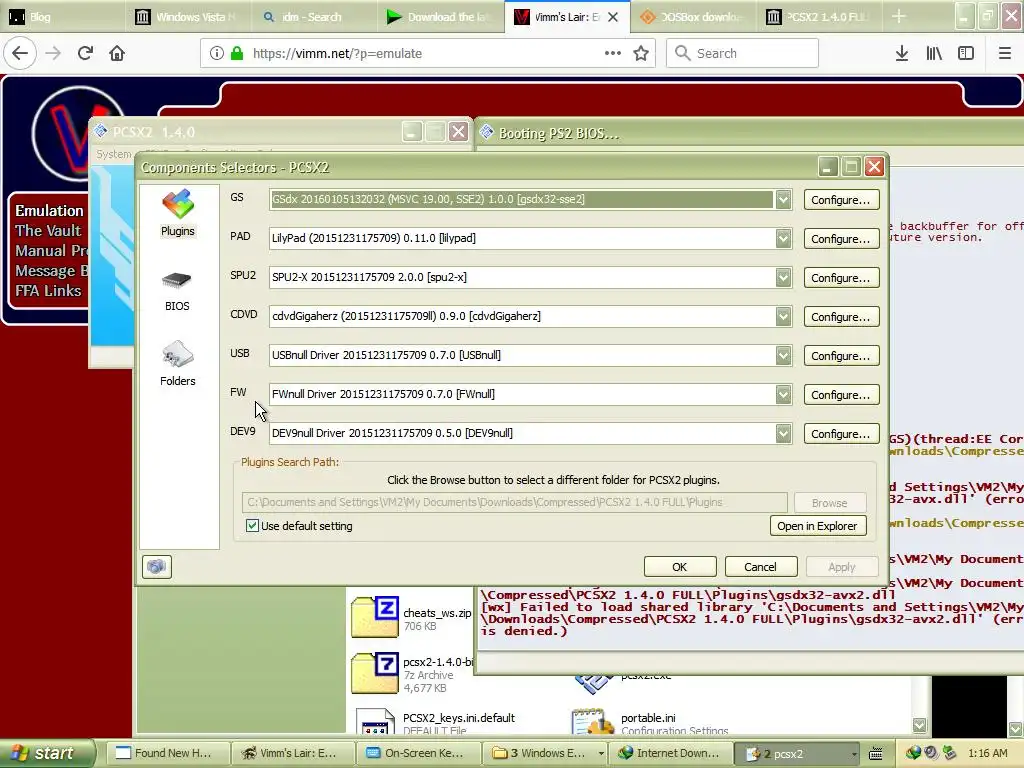Click explorer scrollbar down arrow
The image size is (1024, 768).
[x=920, y=726]
